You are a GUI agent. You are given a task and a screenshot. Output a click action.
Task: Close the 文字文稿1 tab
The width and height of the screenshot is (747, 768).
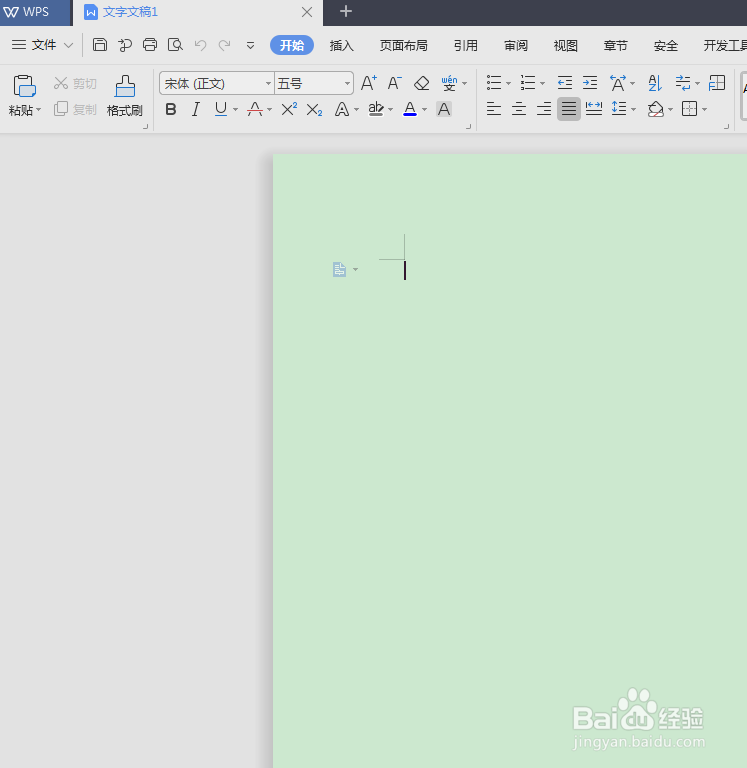coord(307,12)
